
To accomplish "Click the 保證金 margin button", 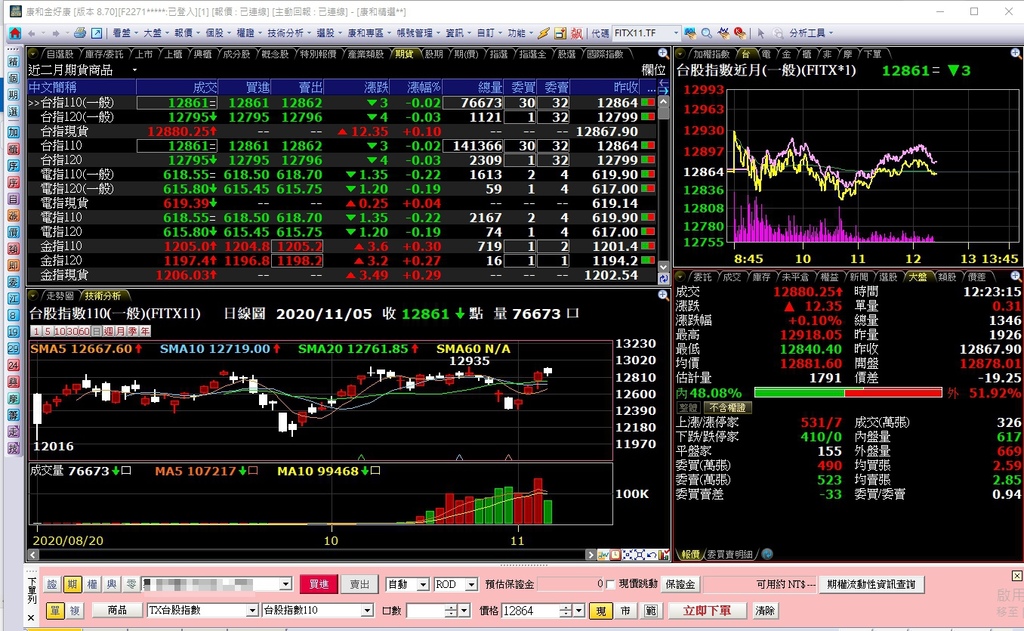I will click(x=680, y=584).
